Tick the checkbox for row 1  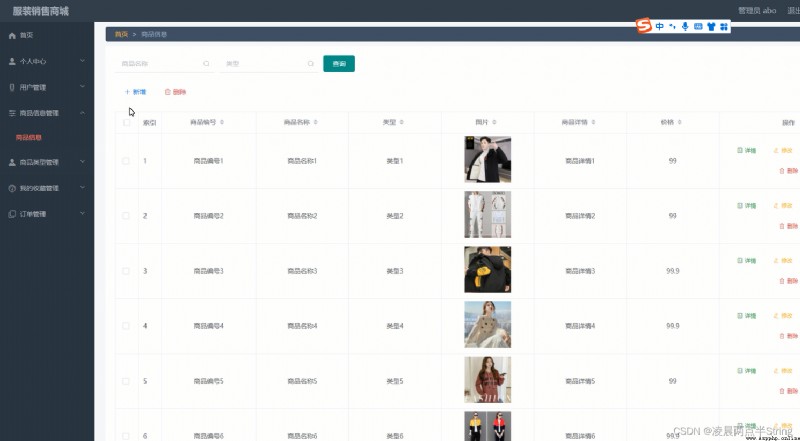(x=126, y=161)
